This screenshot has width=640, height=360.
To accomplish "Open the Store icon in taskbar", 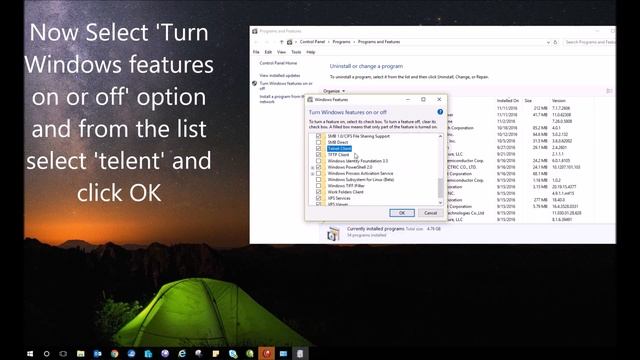I will [148, 353].
